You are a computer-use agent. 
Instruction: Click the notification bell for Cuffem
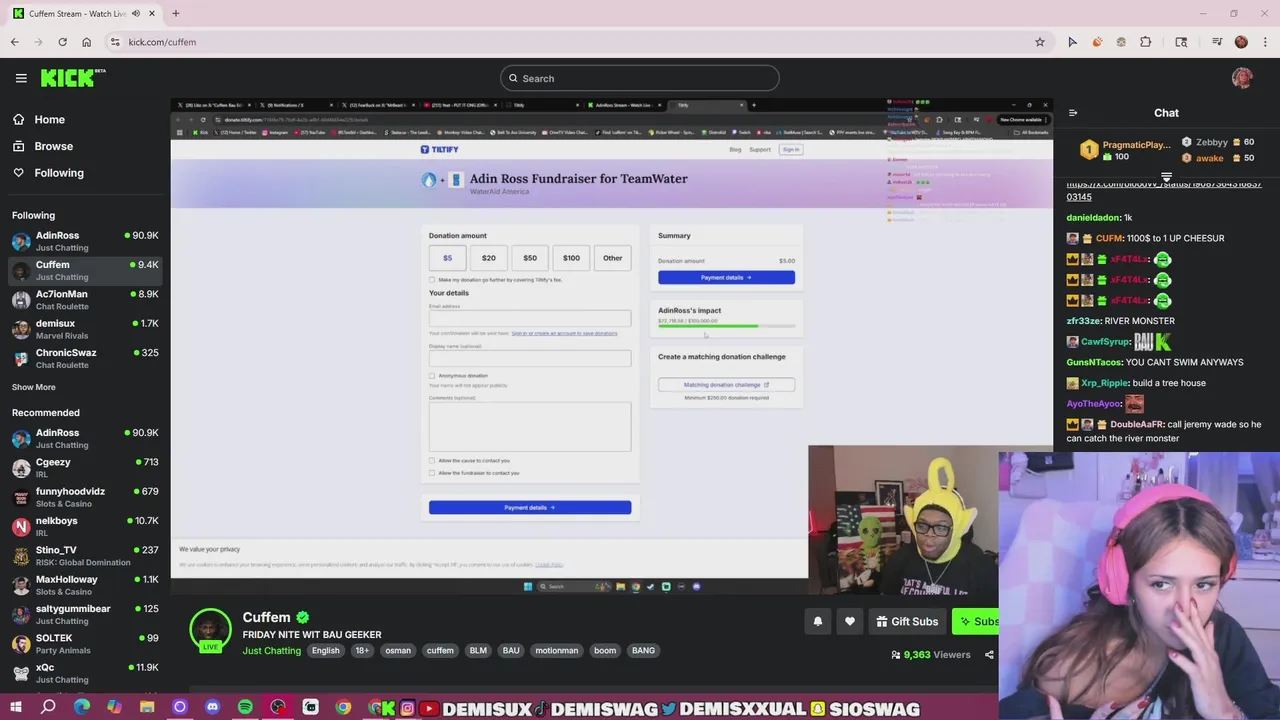pos(817,621)
